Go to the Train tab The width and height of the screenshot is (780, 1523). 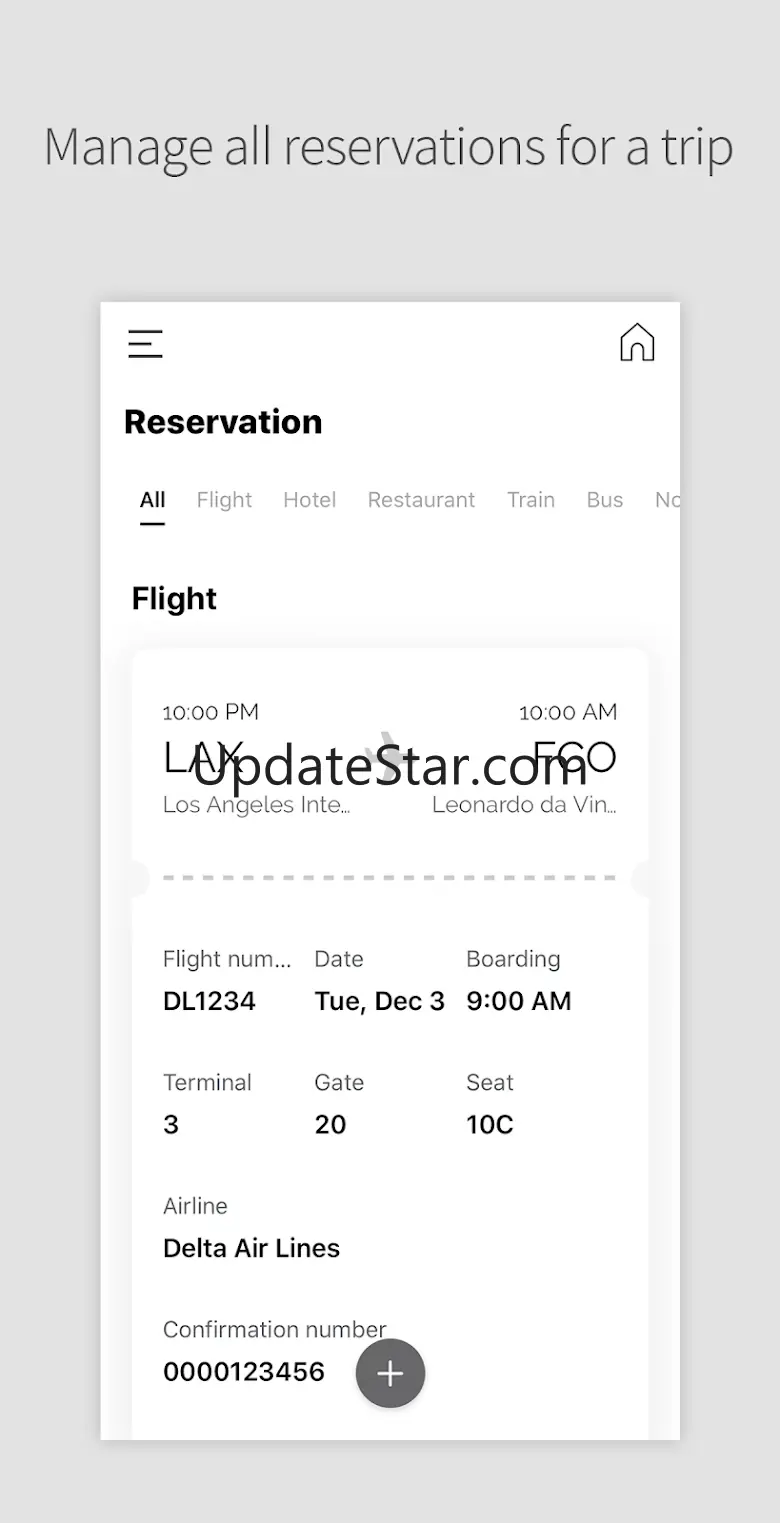530,500
